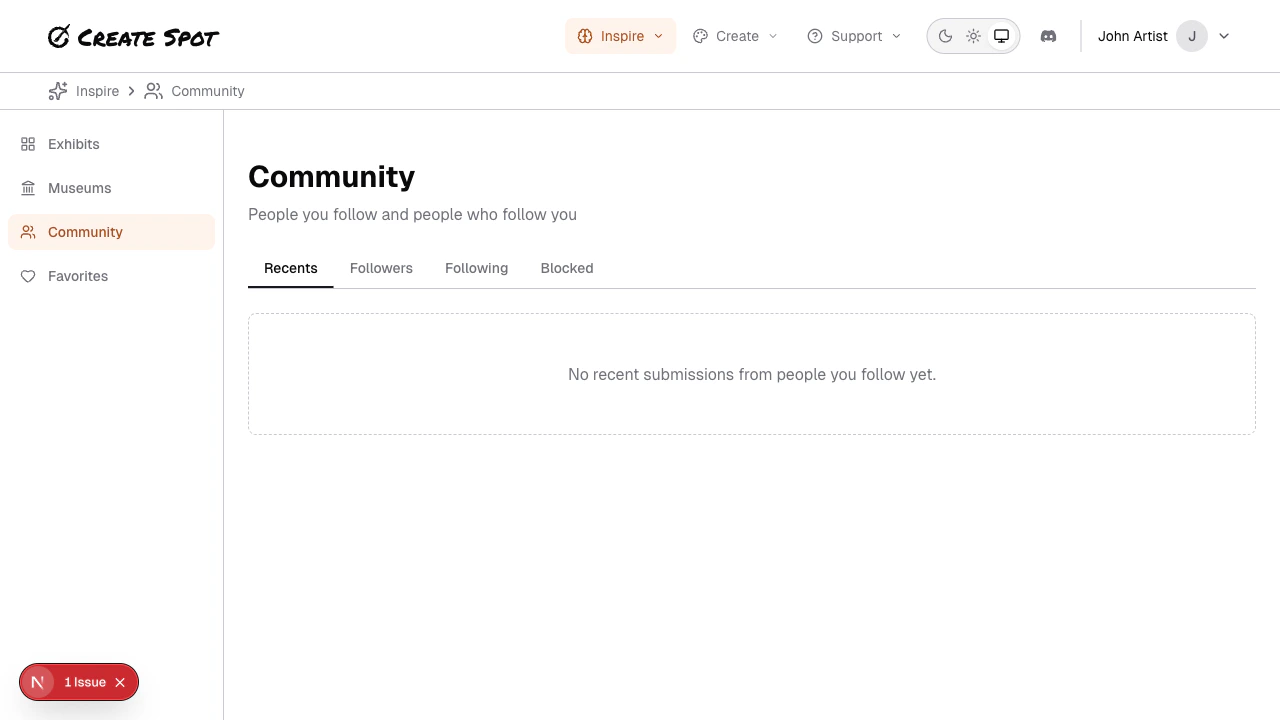This screenshot has height=720, width=1280.
Task: Open the Discord icon in the header
Action: coord(1048,36)
